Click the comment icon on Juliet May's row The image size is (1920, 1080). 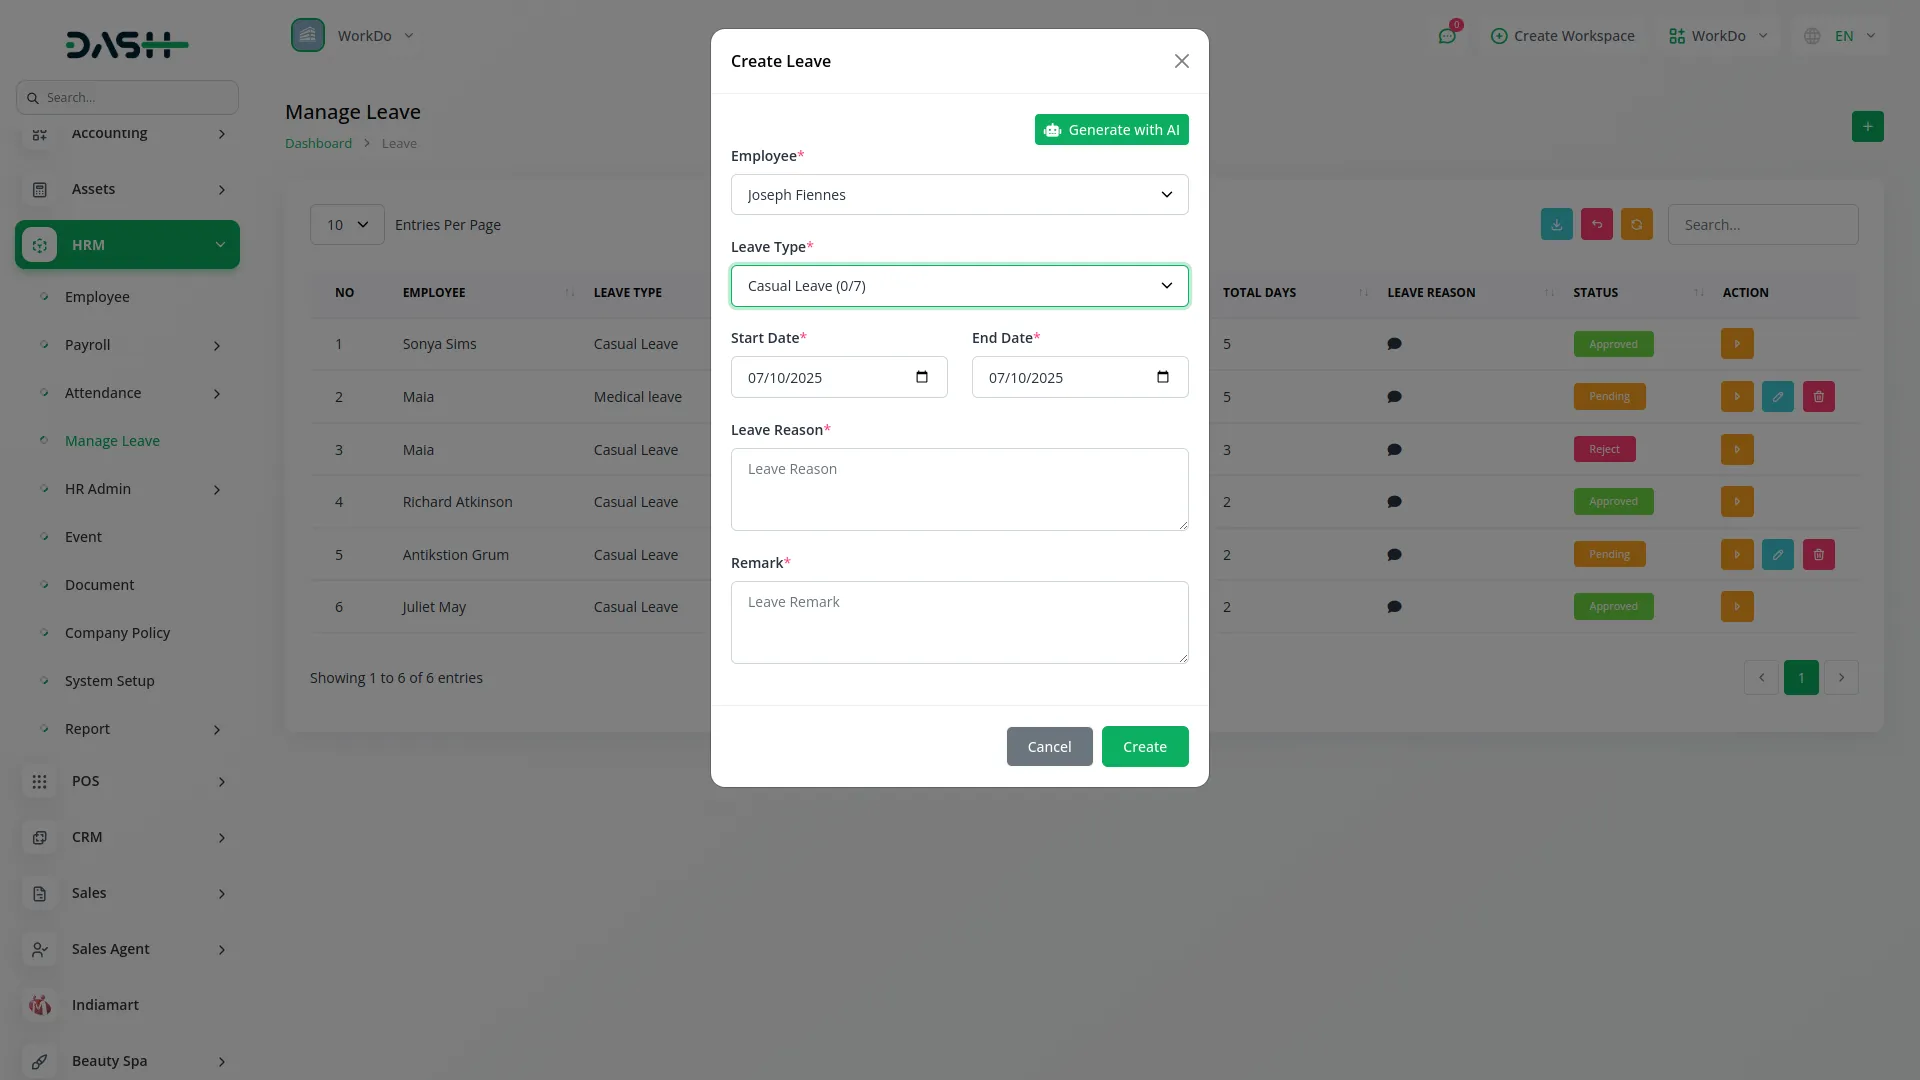point(1394,606)
